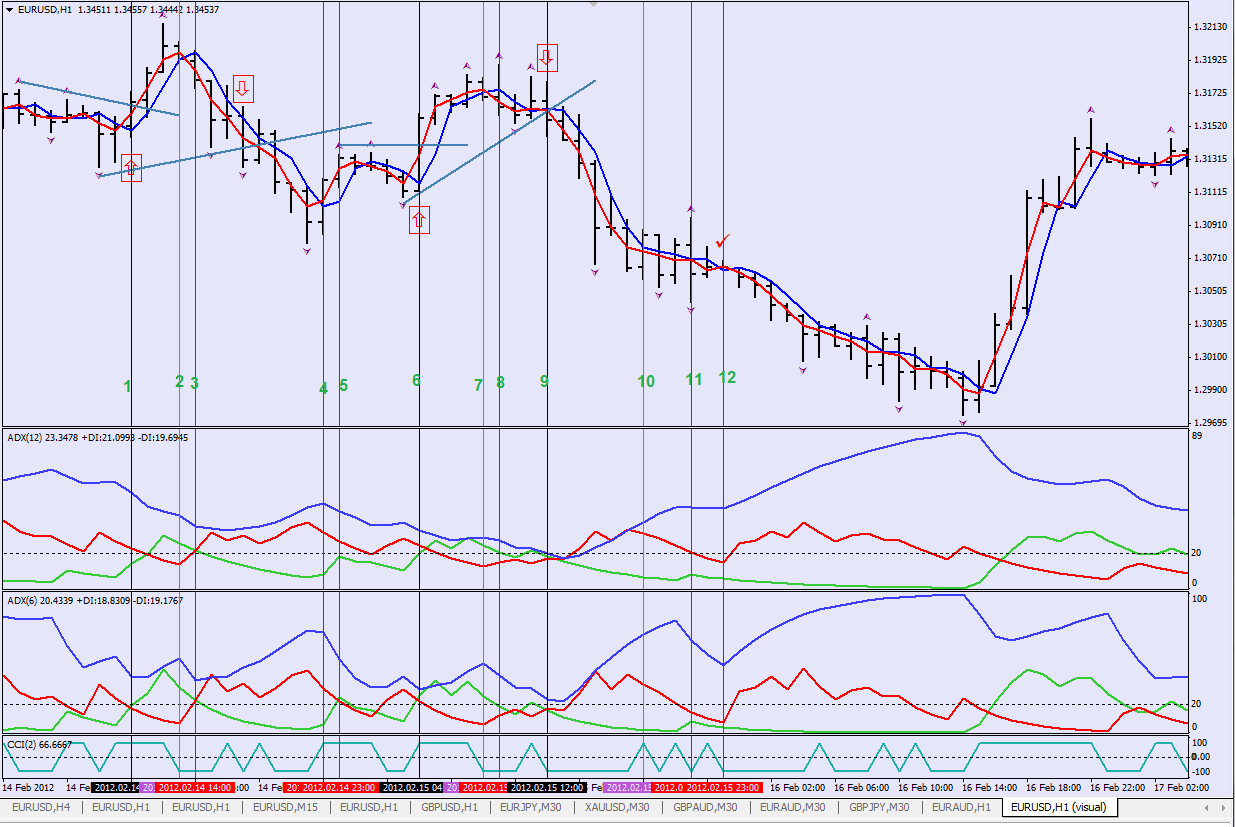Select the 2012.02.15 12:00 vertical line date label
Viewport: 1235px width, 827px height.
547,788
